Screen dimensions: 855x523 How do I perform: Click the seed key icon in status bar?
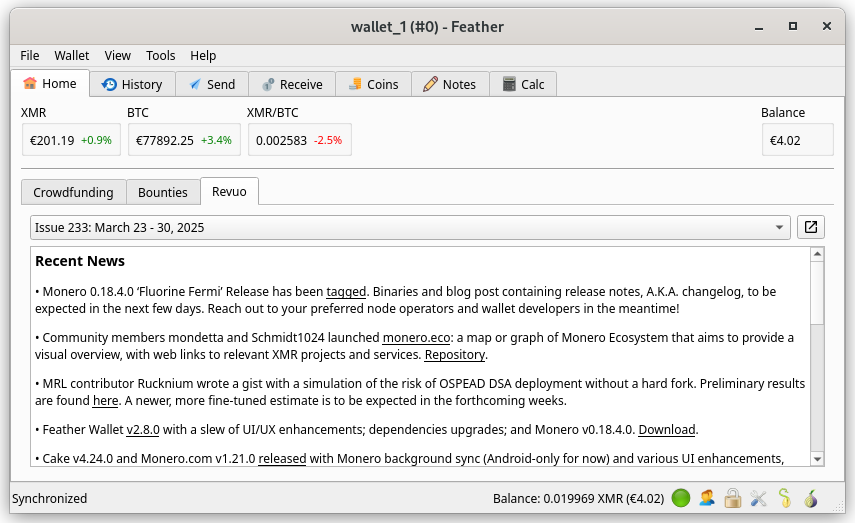pos(785,498)
